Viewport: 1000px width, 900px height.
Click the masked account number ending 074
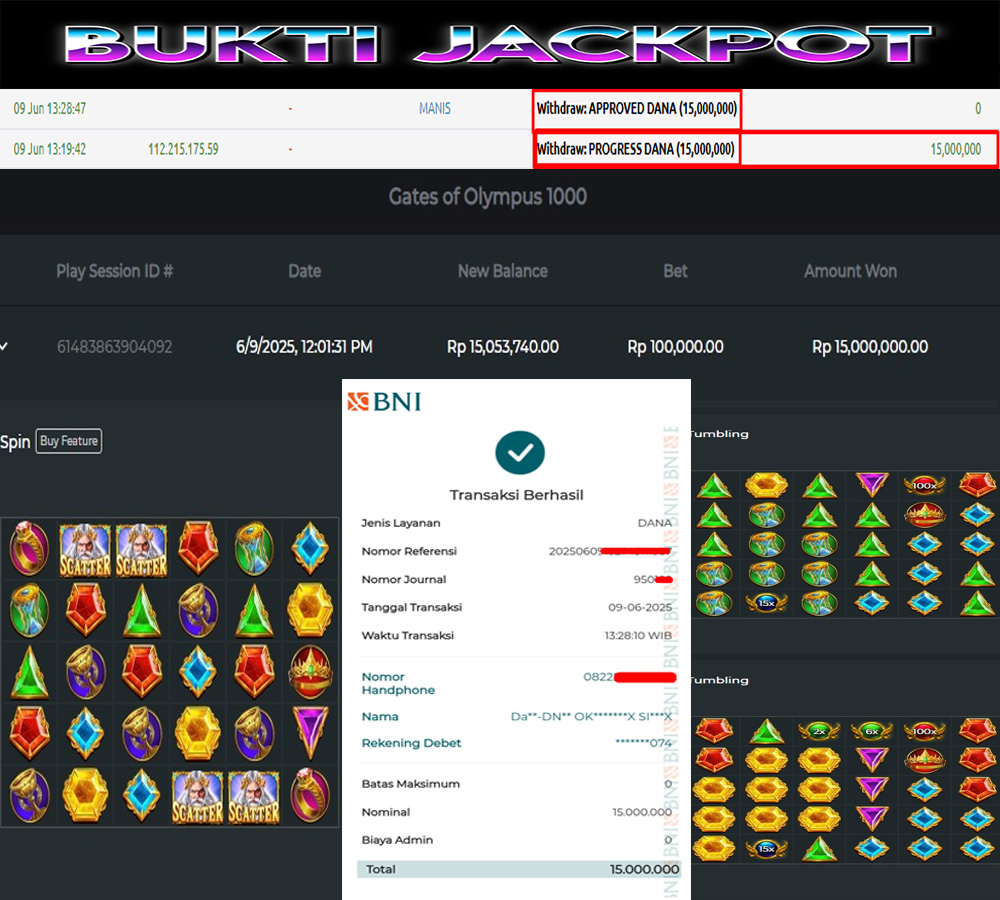click(643, 743)
